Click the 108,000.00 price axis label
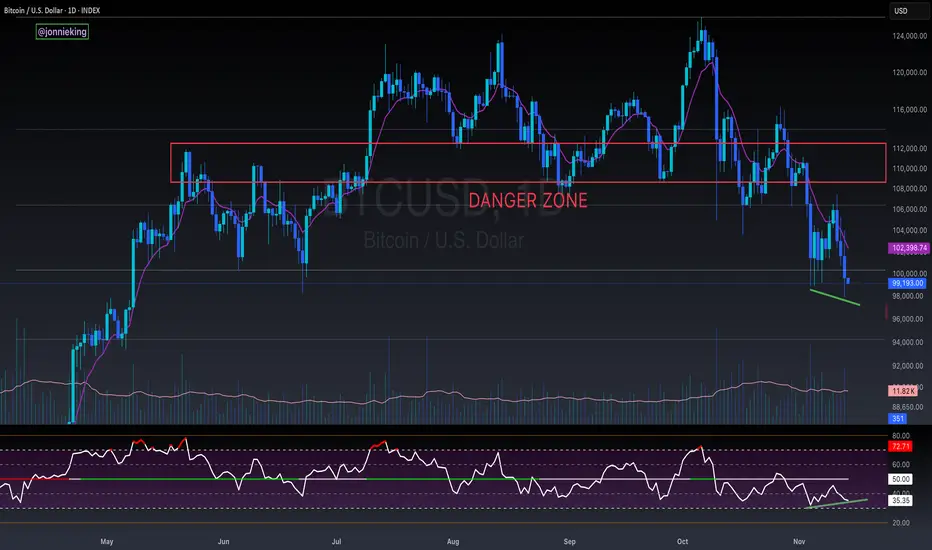932x550 pixels. [909, 189]
